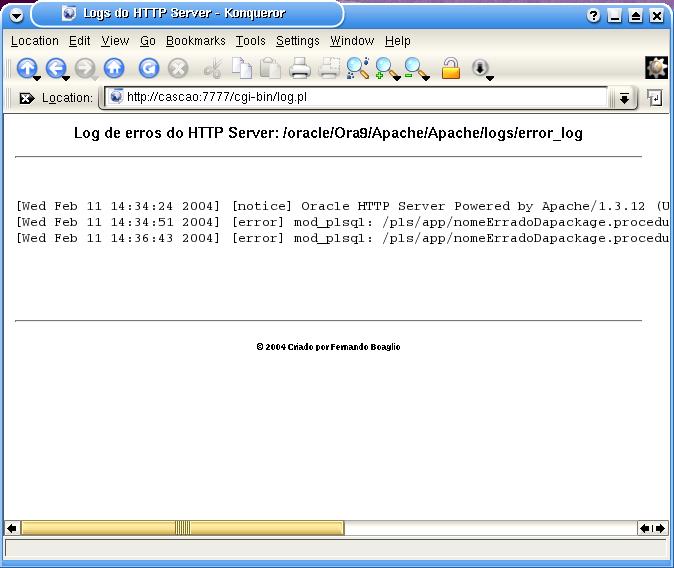674x568 pixels.
Task: Open the window menu in the title bar
Action: pyautogui.click(x=16, y=15)
